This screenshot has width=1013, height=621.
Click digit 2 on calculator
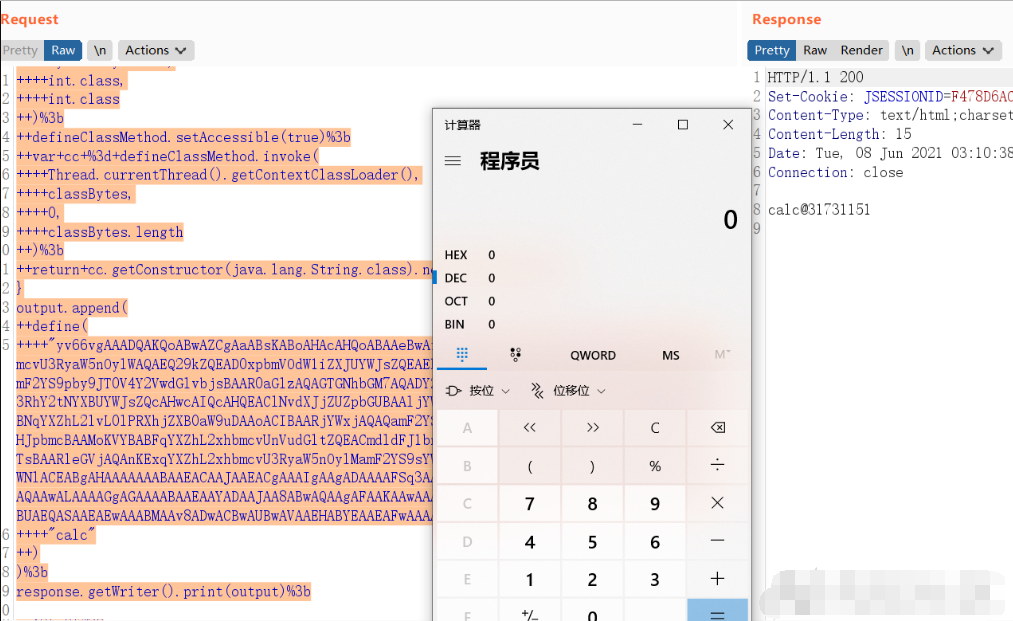[592, 579]
